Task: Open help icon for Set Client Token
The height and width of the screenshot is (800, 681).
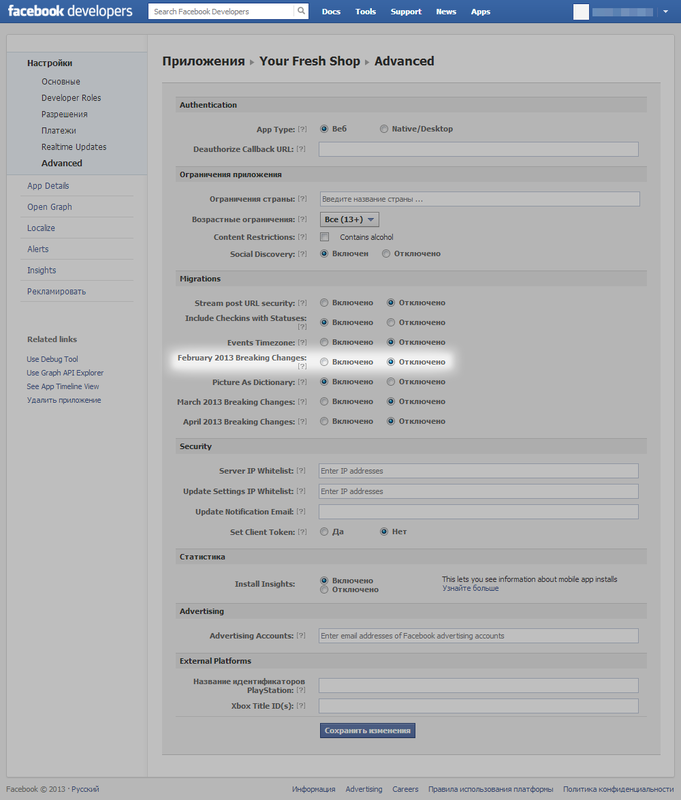Action: (x=302, y=532)
